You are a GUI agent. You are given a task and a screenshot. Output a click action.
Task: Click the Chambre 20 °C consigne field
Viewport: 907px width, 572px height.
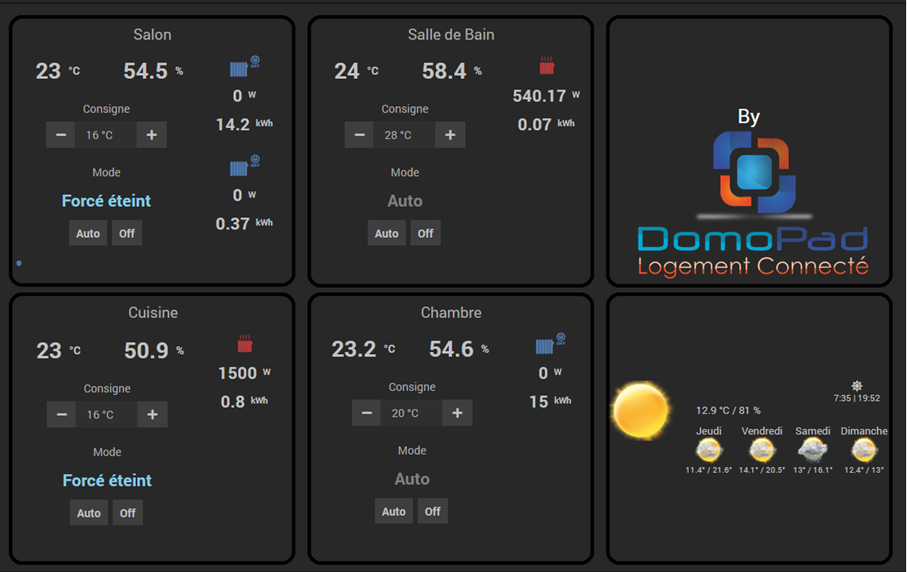point(411,412)
